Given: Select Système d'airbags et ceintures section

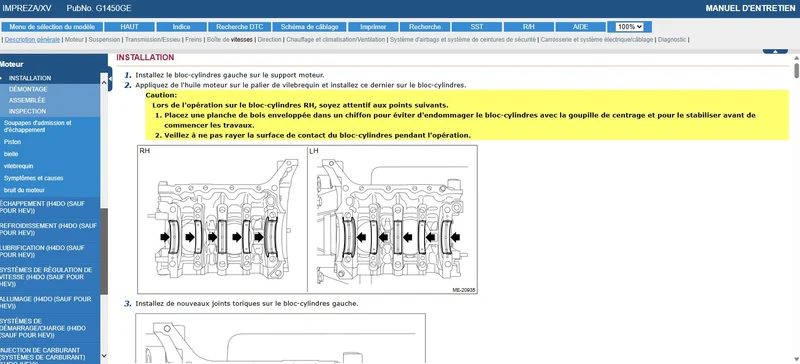Looking at the screenshot, I should pyautogui.click(x=463, y=40).
